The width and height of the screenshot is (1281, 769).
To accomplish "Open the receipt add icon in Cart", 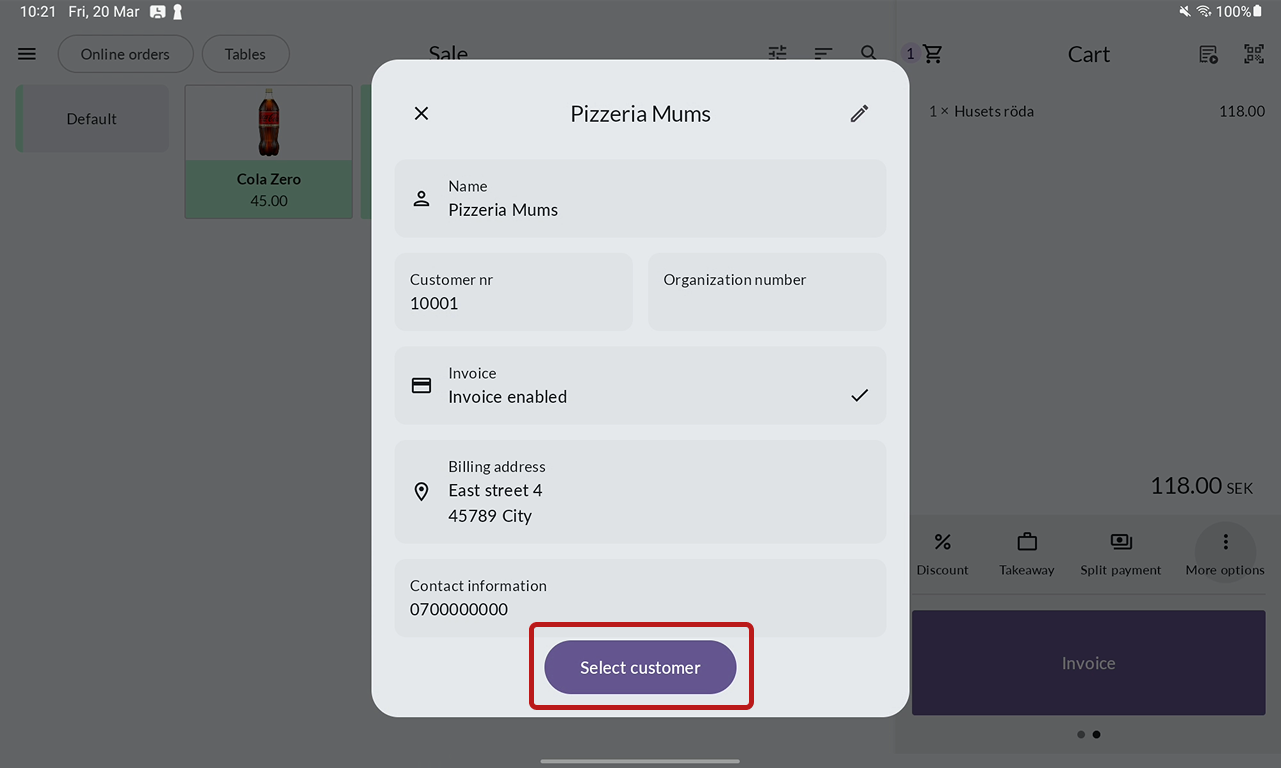I will (1208, 54).
